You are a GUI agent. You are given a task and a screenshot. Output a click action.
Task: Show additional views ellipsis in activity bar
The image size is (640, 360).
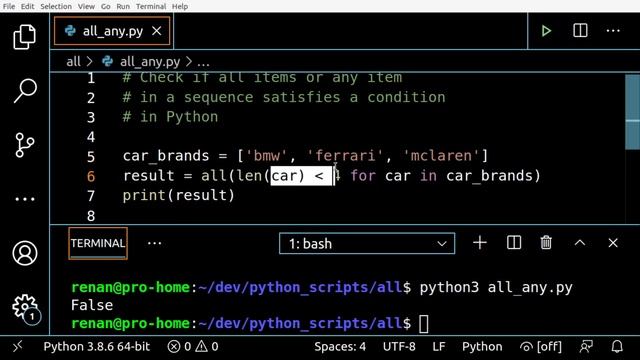pos(24,199)
